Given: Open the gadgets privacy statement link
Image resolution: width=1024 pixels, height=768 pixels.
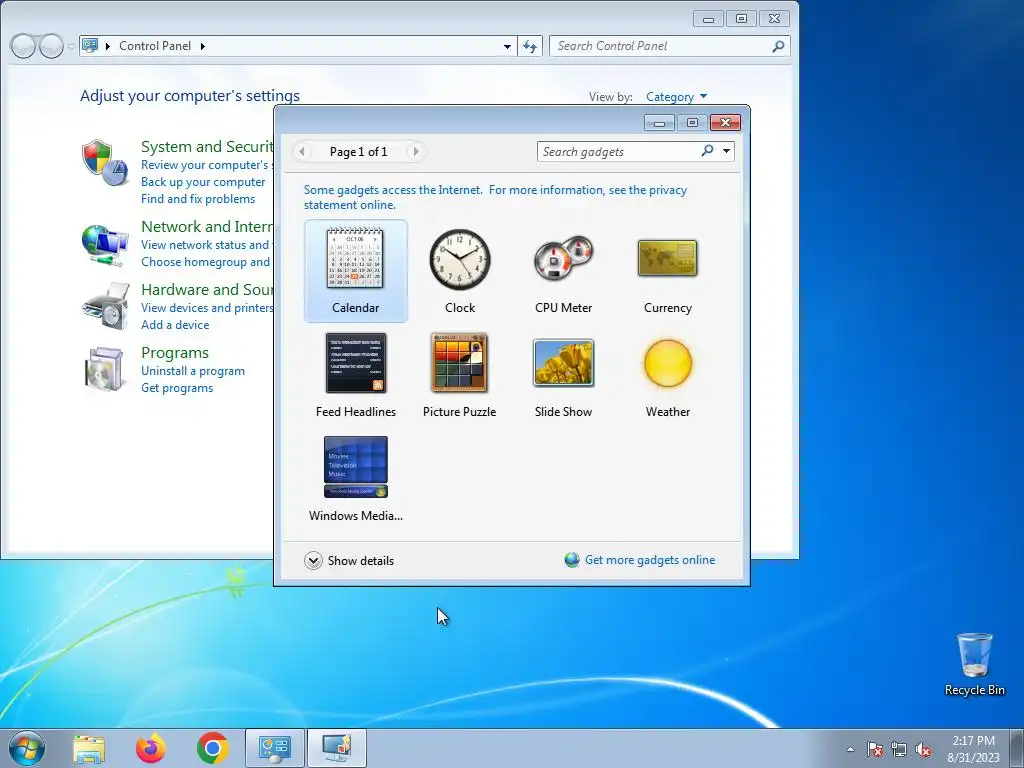Looking at the screenshot, I should tap(495, 197).
